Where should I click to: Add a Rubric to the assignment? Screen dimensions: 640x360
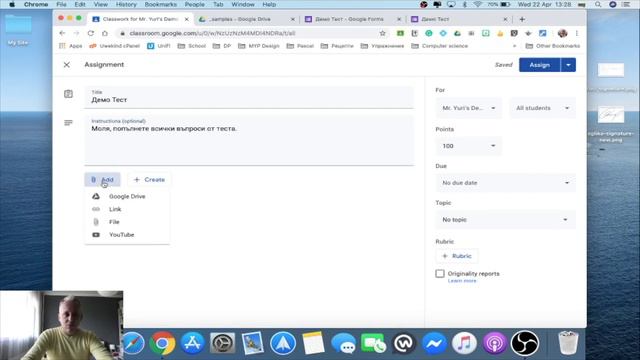coord(457,256)
